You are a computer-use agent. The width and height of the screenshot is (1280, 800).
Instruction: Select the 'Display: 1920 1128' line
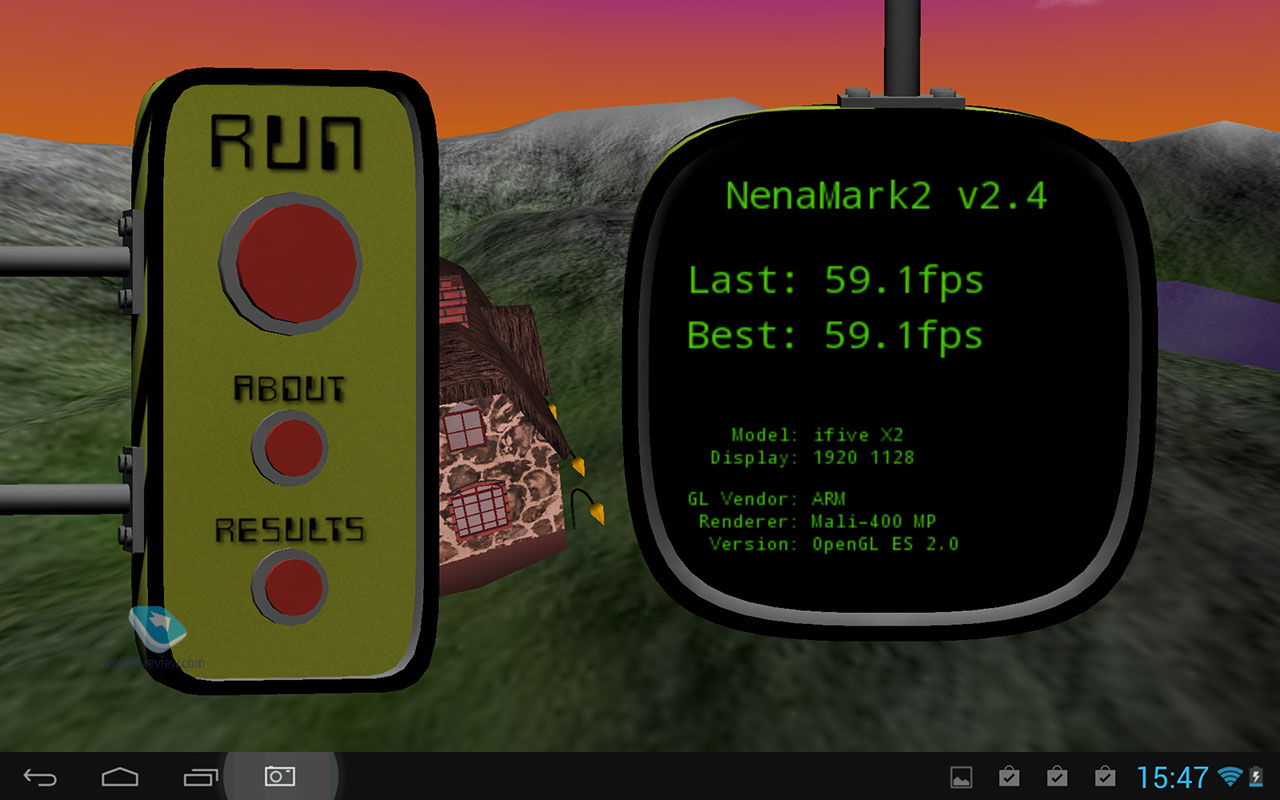(812, 457)
